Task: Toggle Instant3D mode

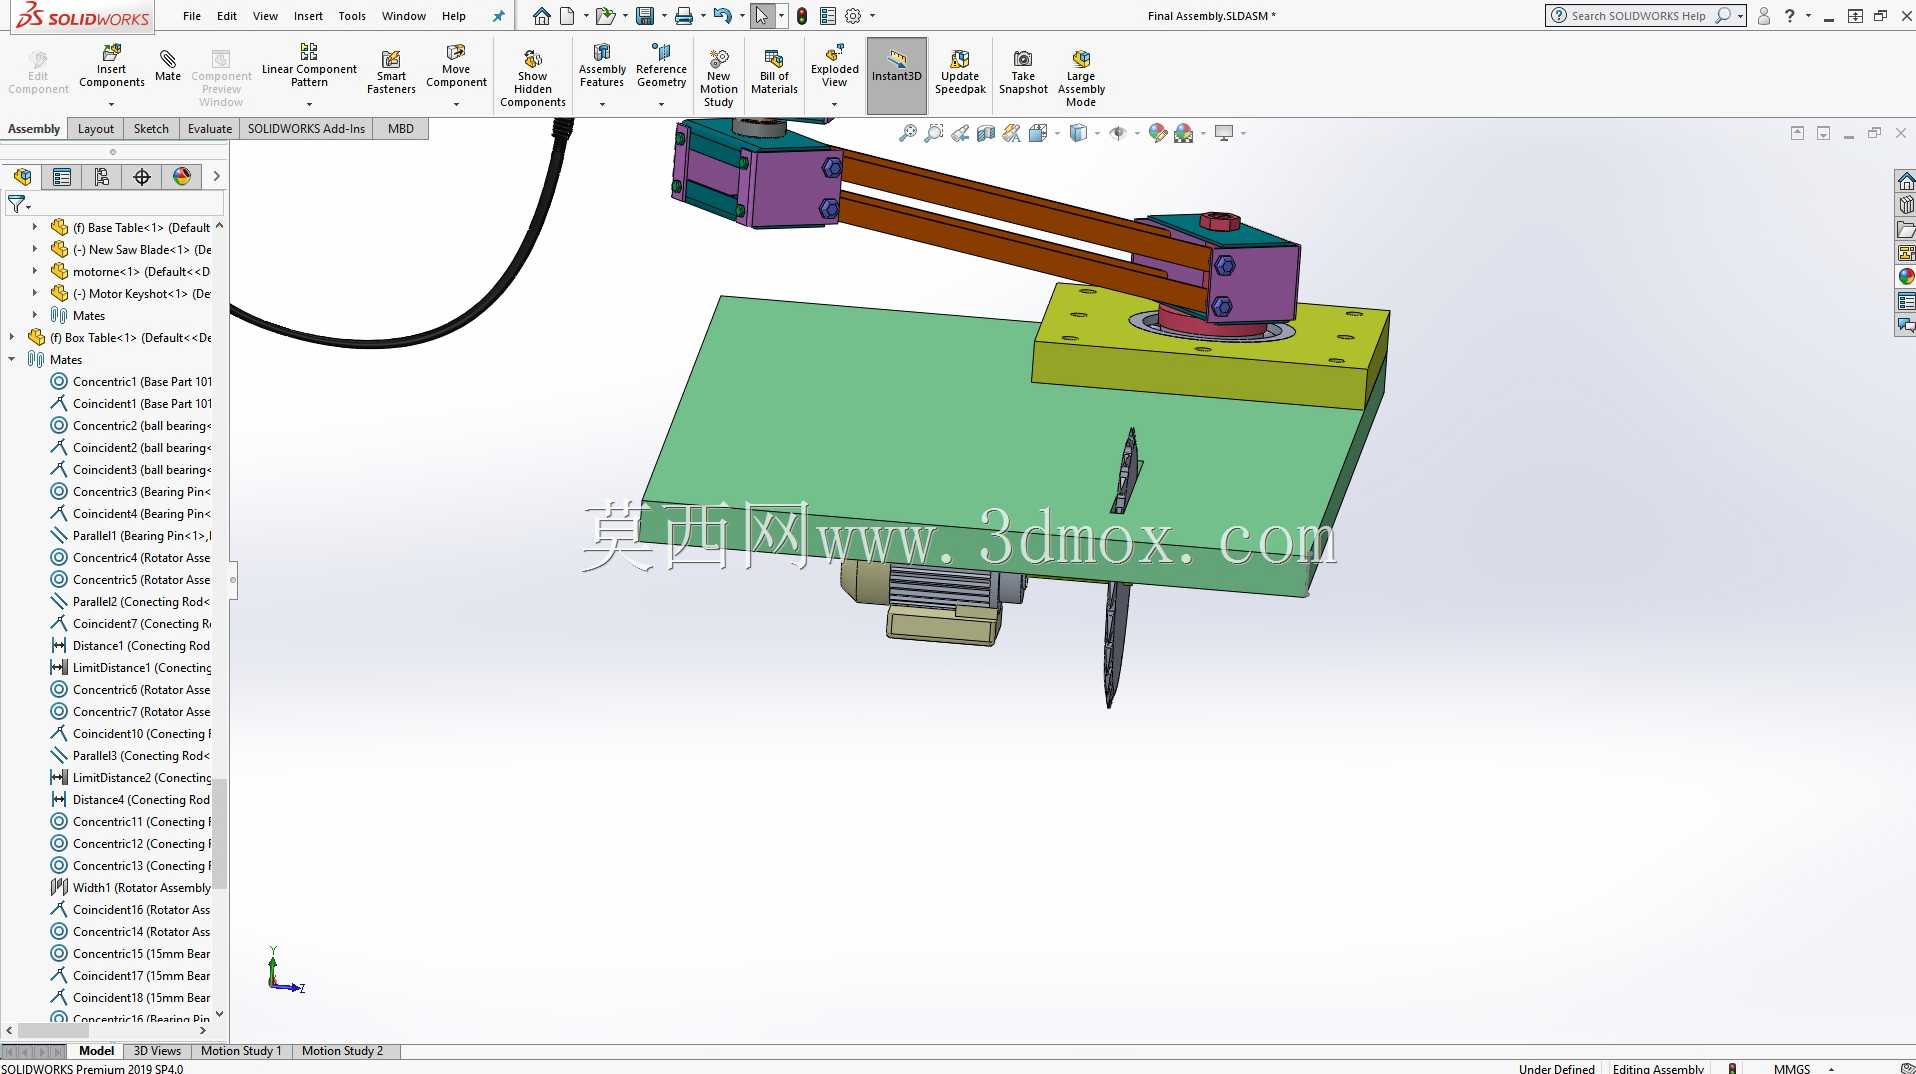Action: pyautogui.click(x=897, y=75)
